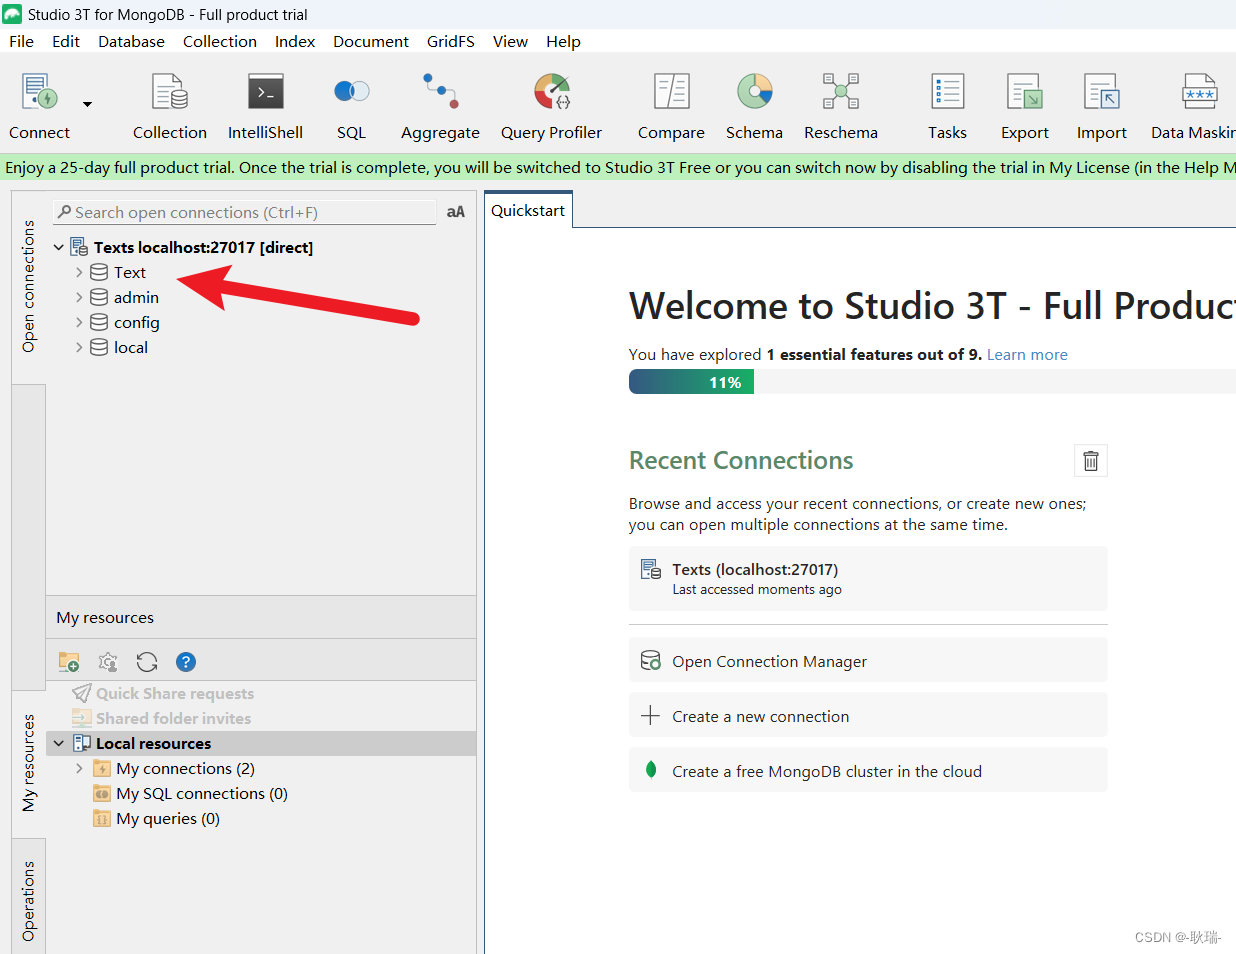1236x954 pixels.
Task: Toggle case-sensitive search aA button
Action: coord(456,212)
